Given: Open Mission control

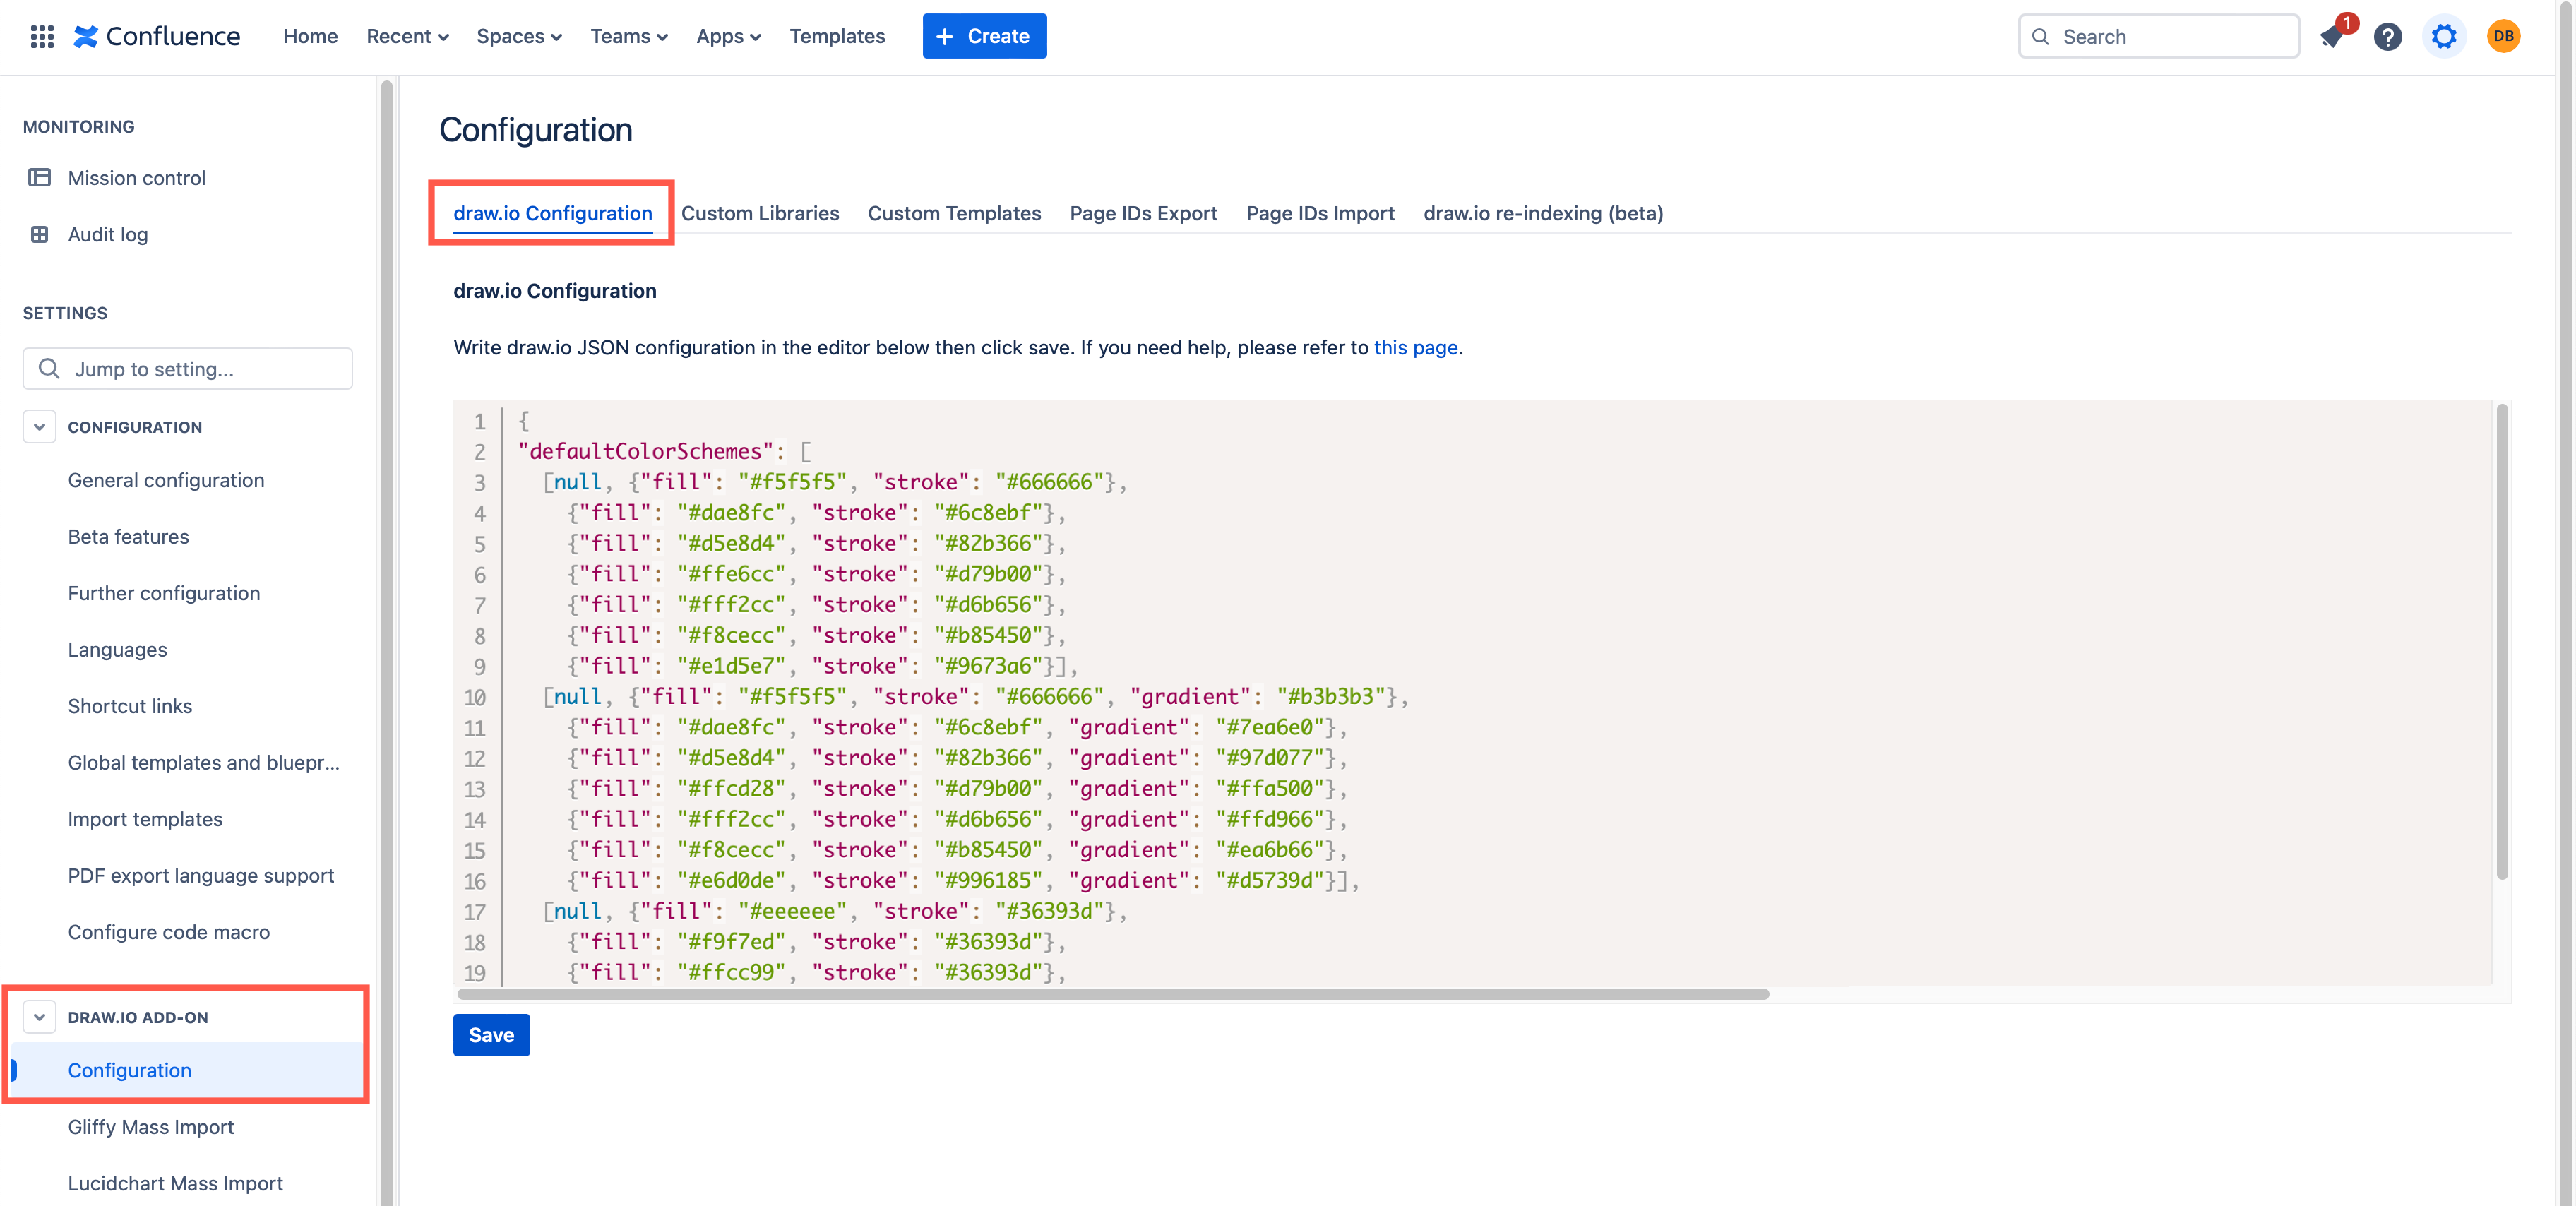Looking at the screenshot, I should click(137, 177).
